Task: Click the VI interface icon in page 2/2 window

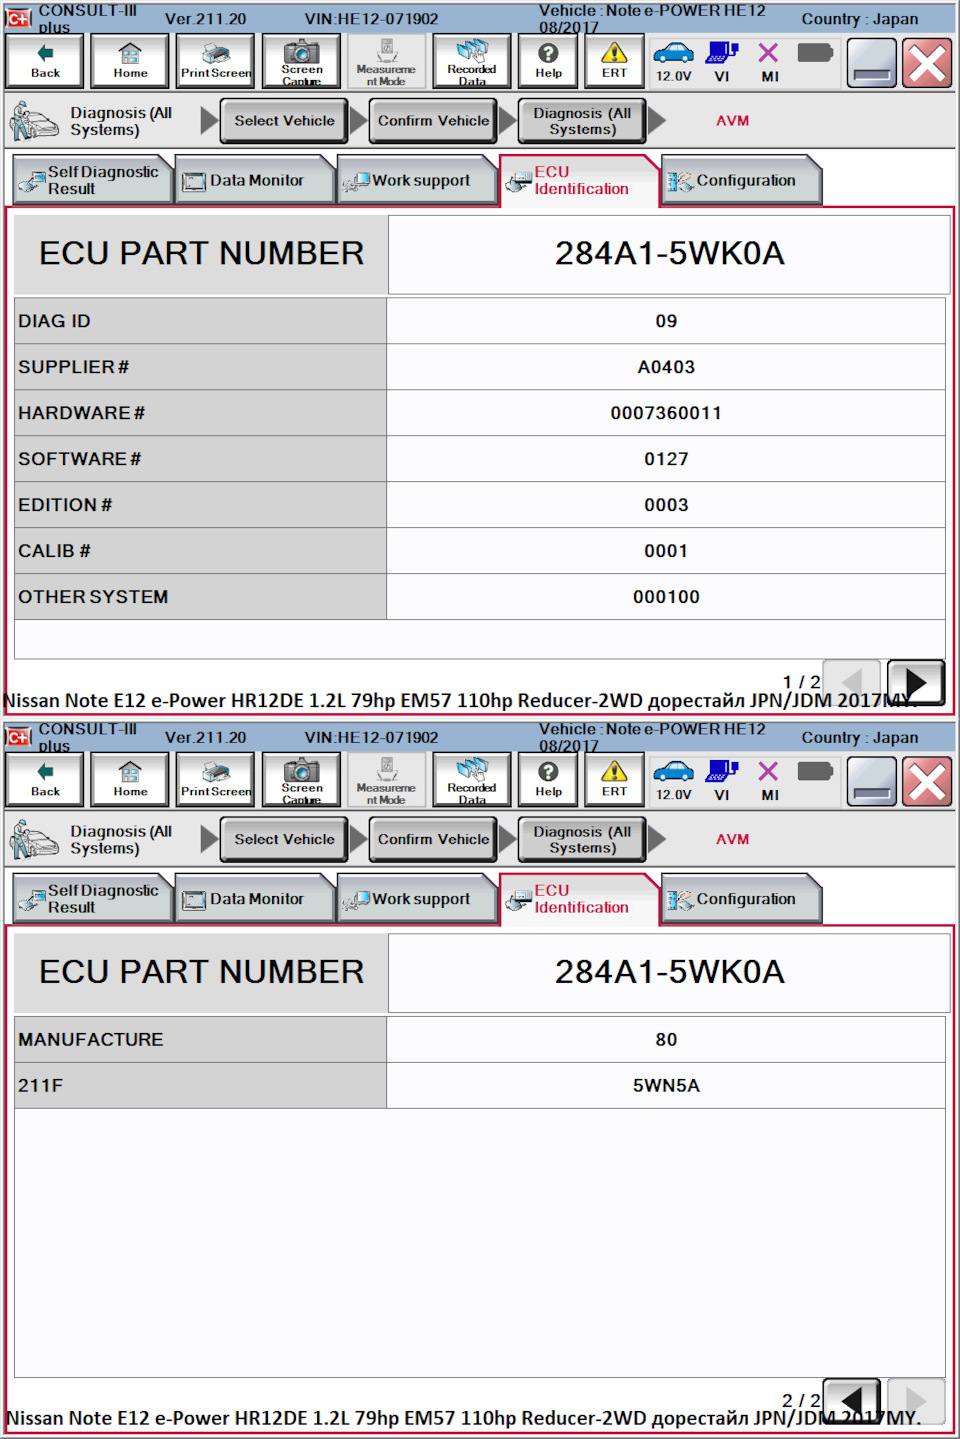Action: tap(722, 780)
